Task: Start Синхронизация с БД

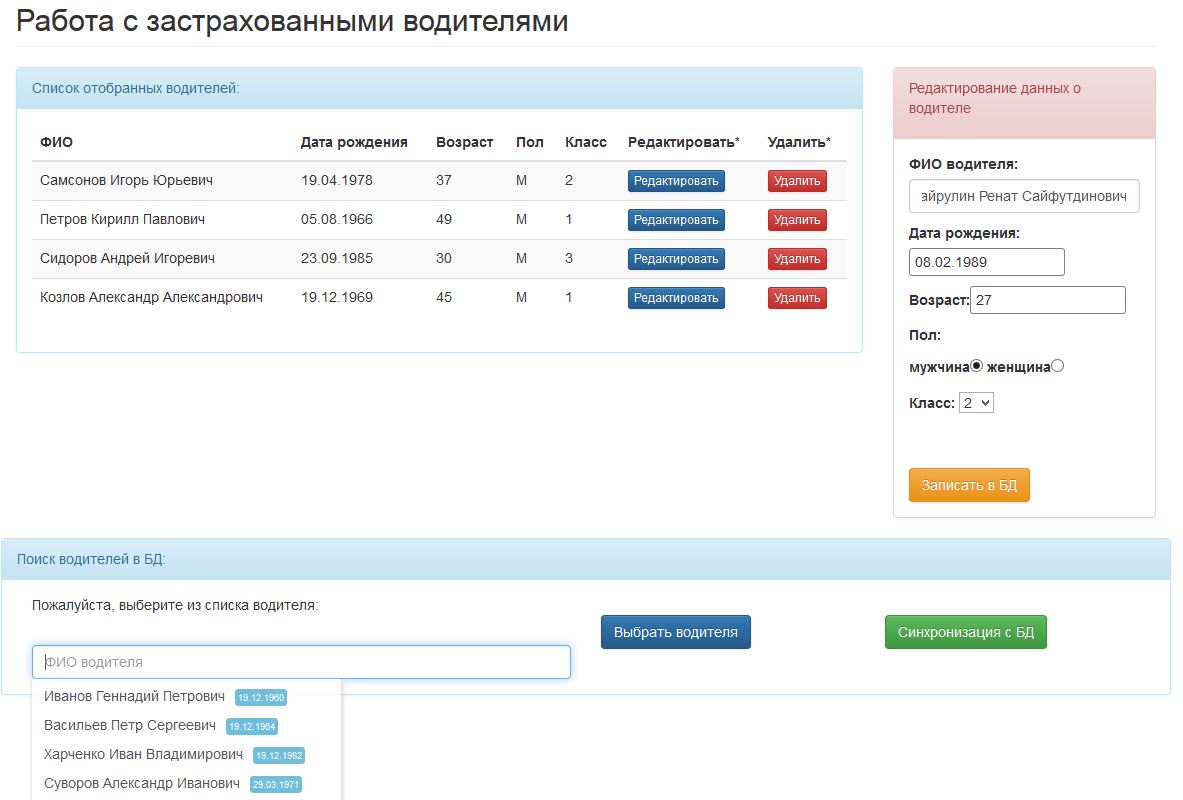Action: pos(966,632)
